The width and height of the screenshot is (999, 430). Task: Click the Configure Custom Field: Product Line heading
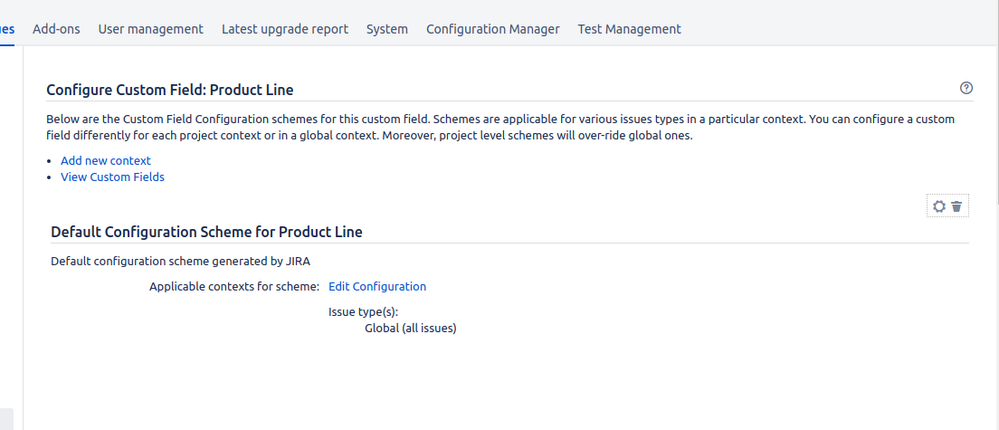[170, 90]
